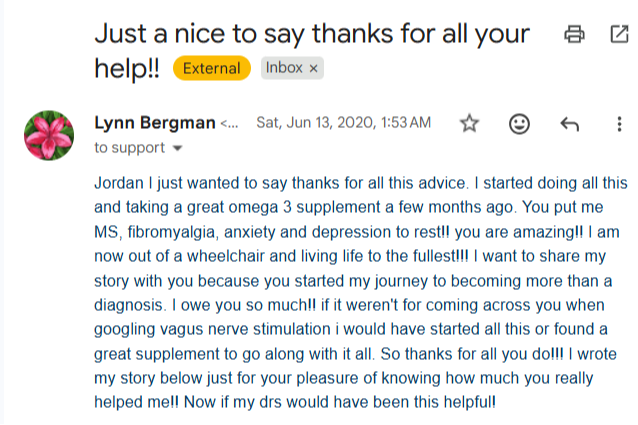
Task: Open the email in a new window
Action: point(619,34)
